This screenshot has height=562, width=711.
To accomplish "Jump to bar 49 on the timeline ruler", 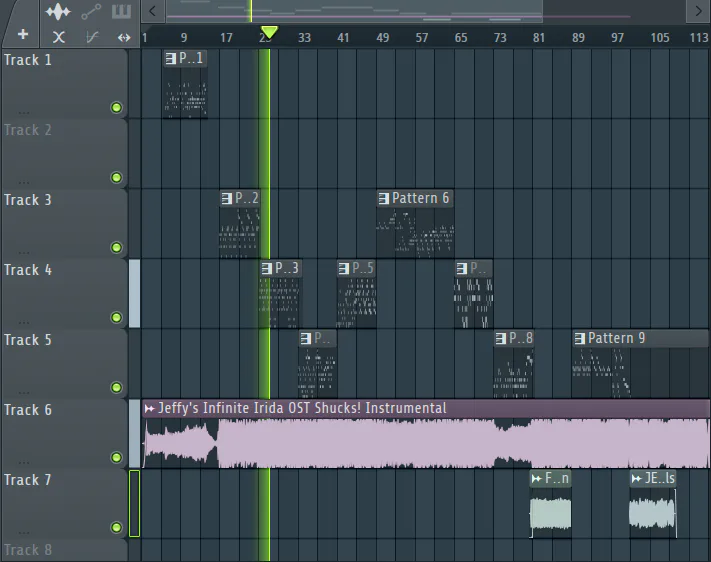I will 383,38.
